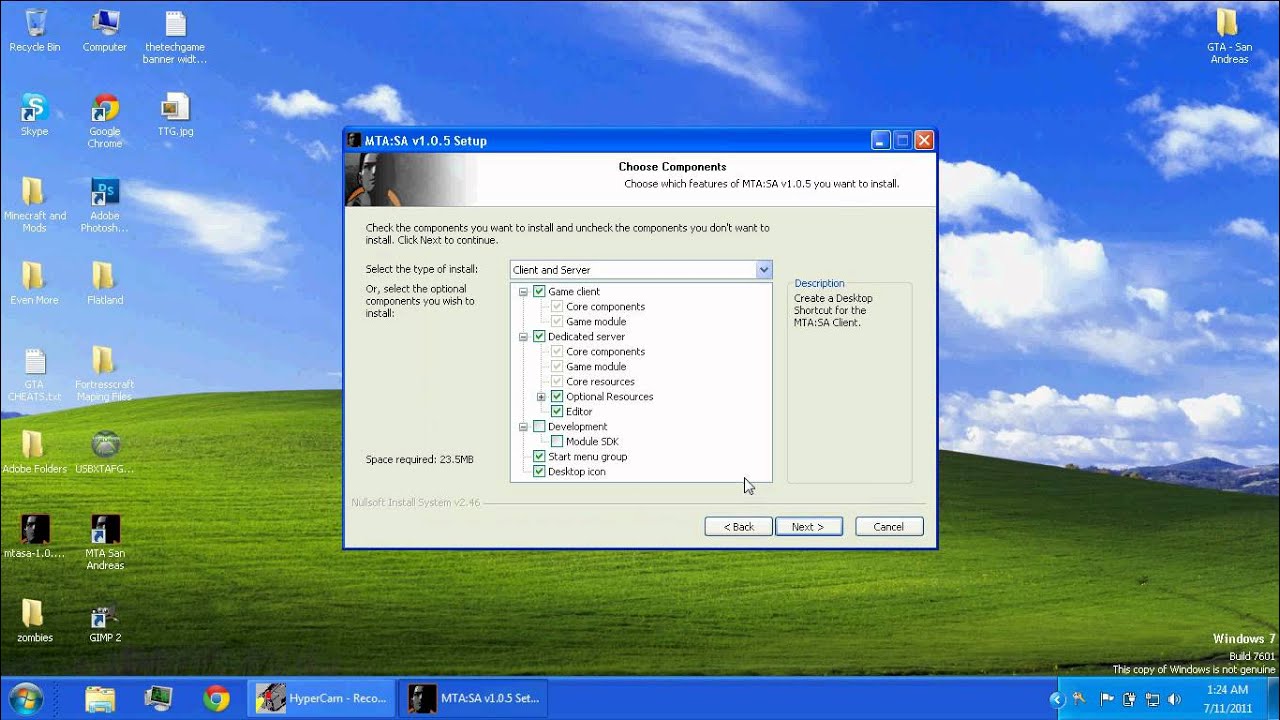The width and height of the screenshot is (1280, 720).
Task: Launch the Adobe Photoshop desktop shortcut
Action: pyautogui.click(x=105, y=204)
